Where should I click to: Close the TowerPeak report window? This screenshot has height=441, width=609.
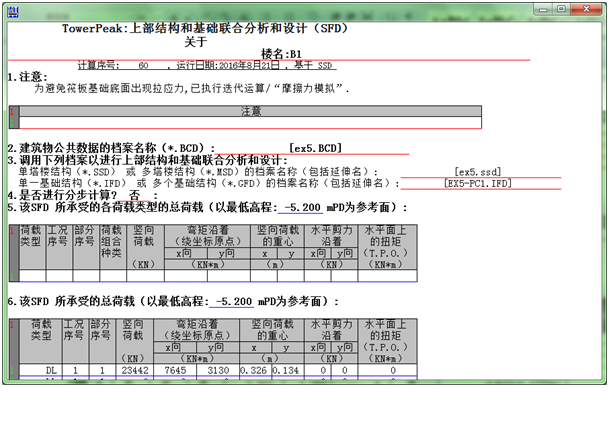pos(586,9)
